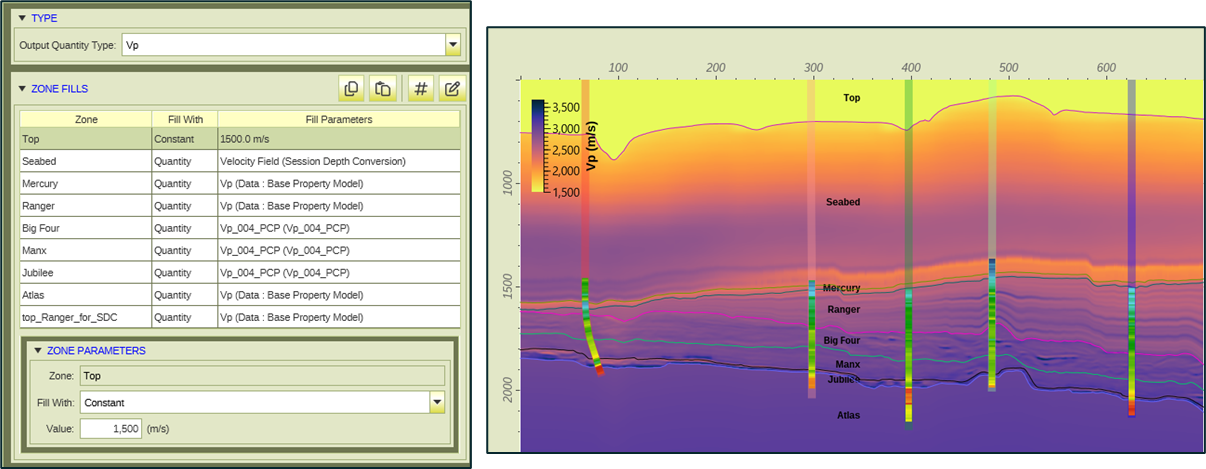This screenshot has width=1206, height=469.
Task: Click the copy zone fills icon
Action: 351,89
